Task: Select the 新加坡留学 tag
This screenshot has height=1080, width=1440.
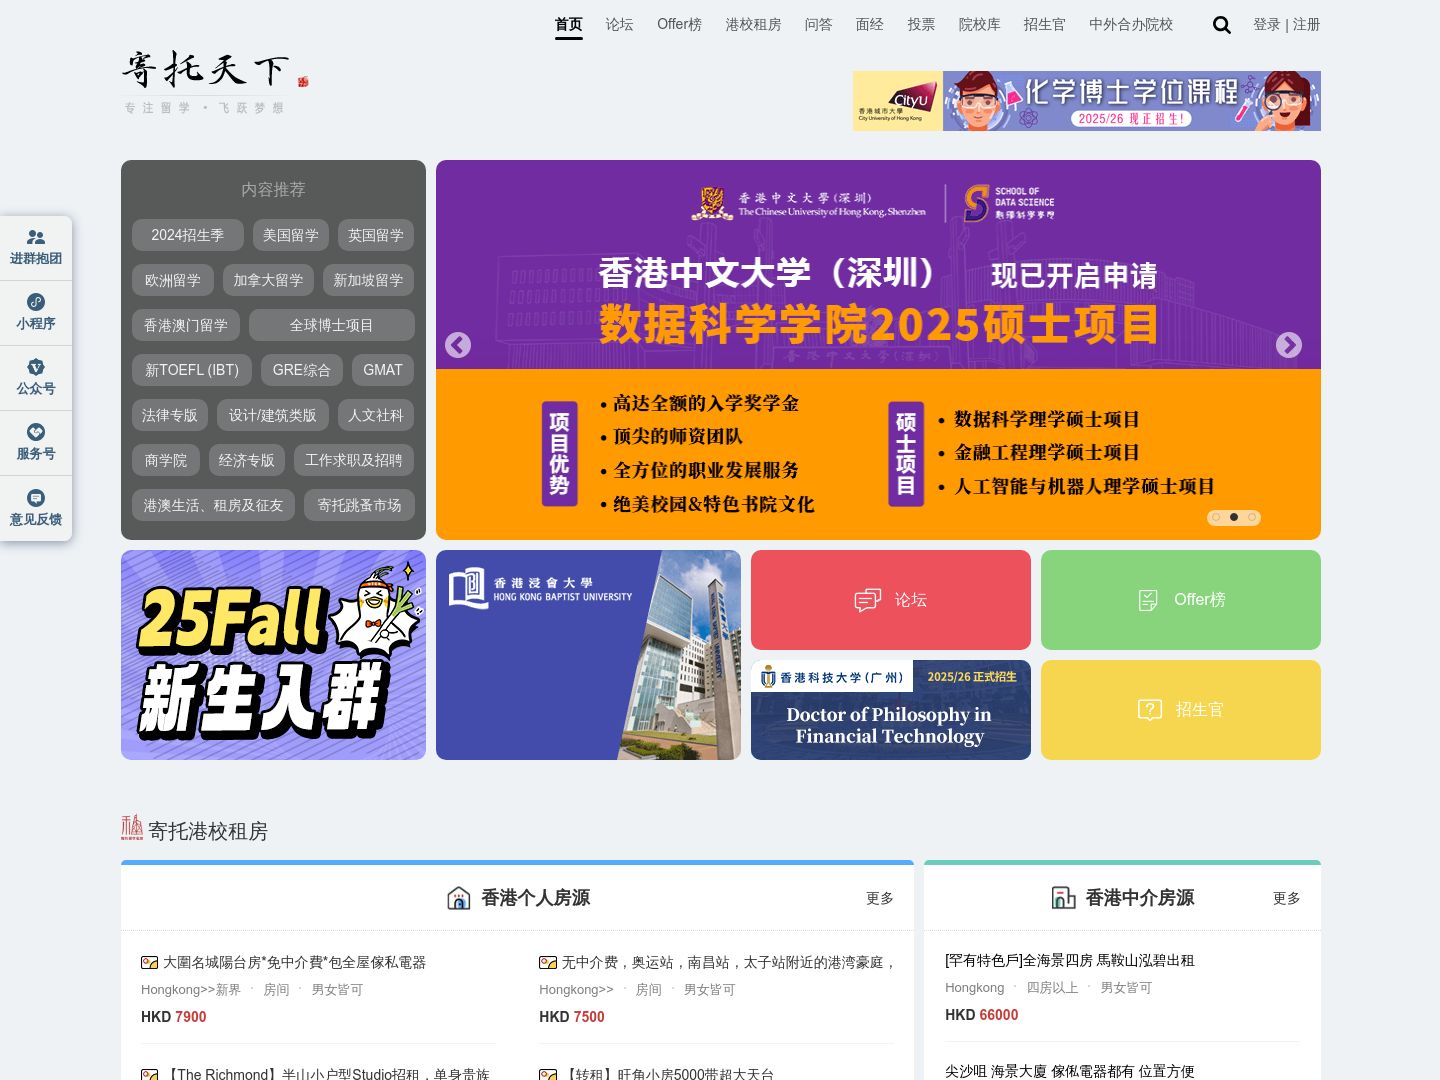Action: click(x=368, y=280)
